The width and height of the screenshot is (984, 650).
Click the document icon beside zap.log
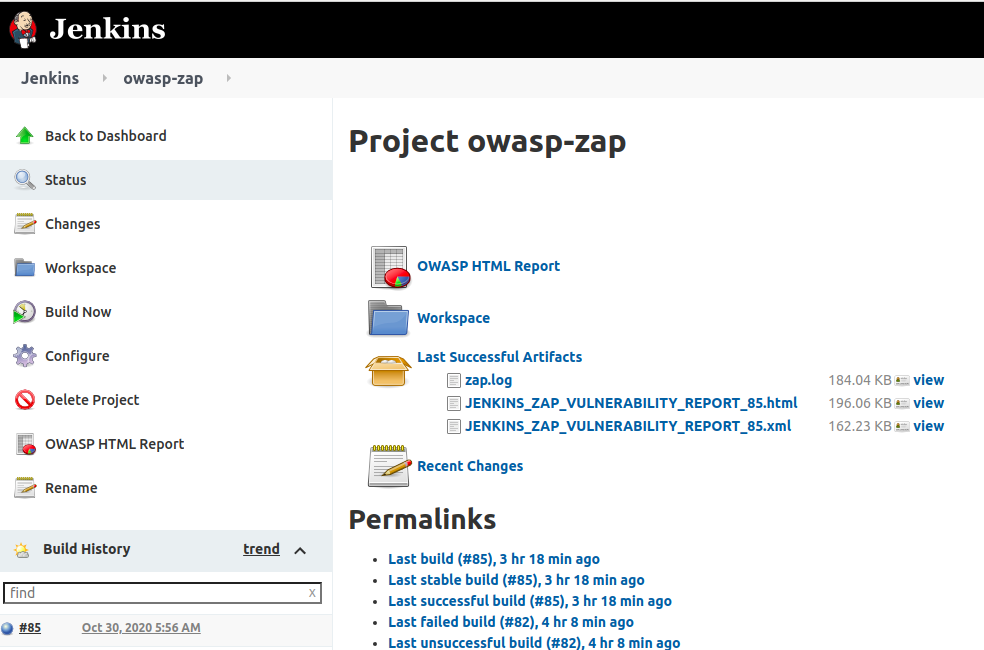[x=454, y=381]
